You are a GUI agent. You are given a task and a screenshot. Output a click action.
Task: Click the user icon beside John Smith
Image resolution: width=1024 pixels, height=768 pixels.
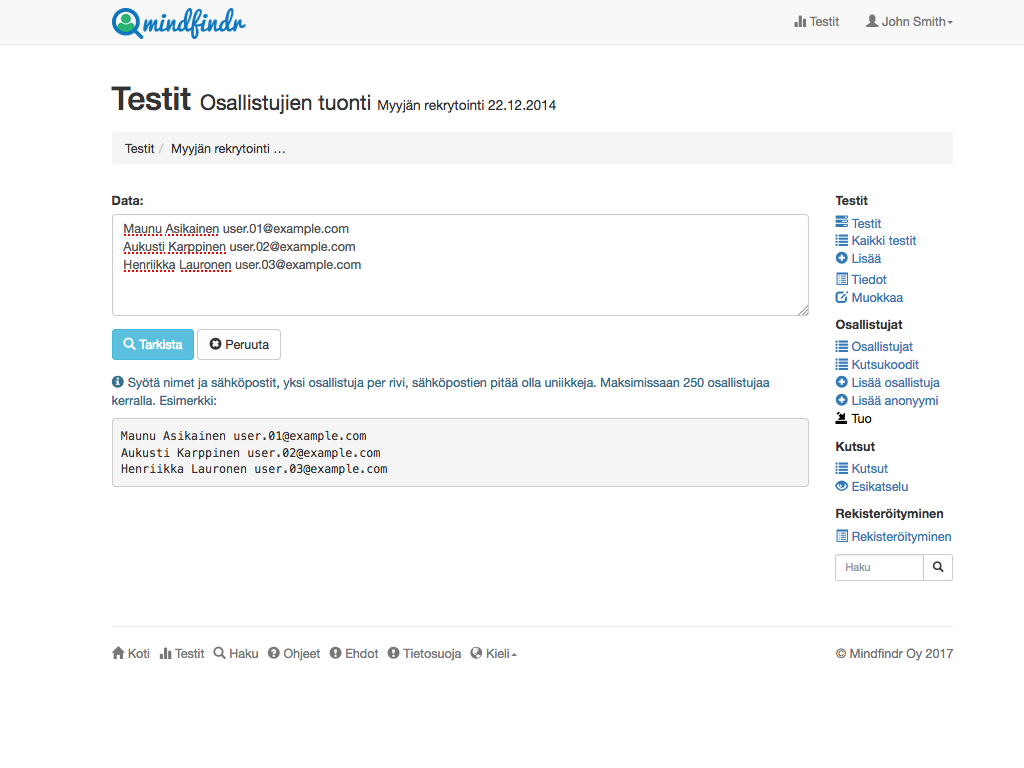[x=872, y=21]
